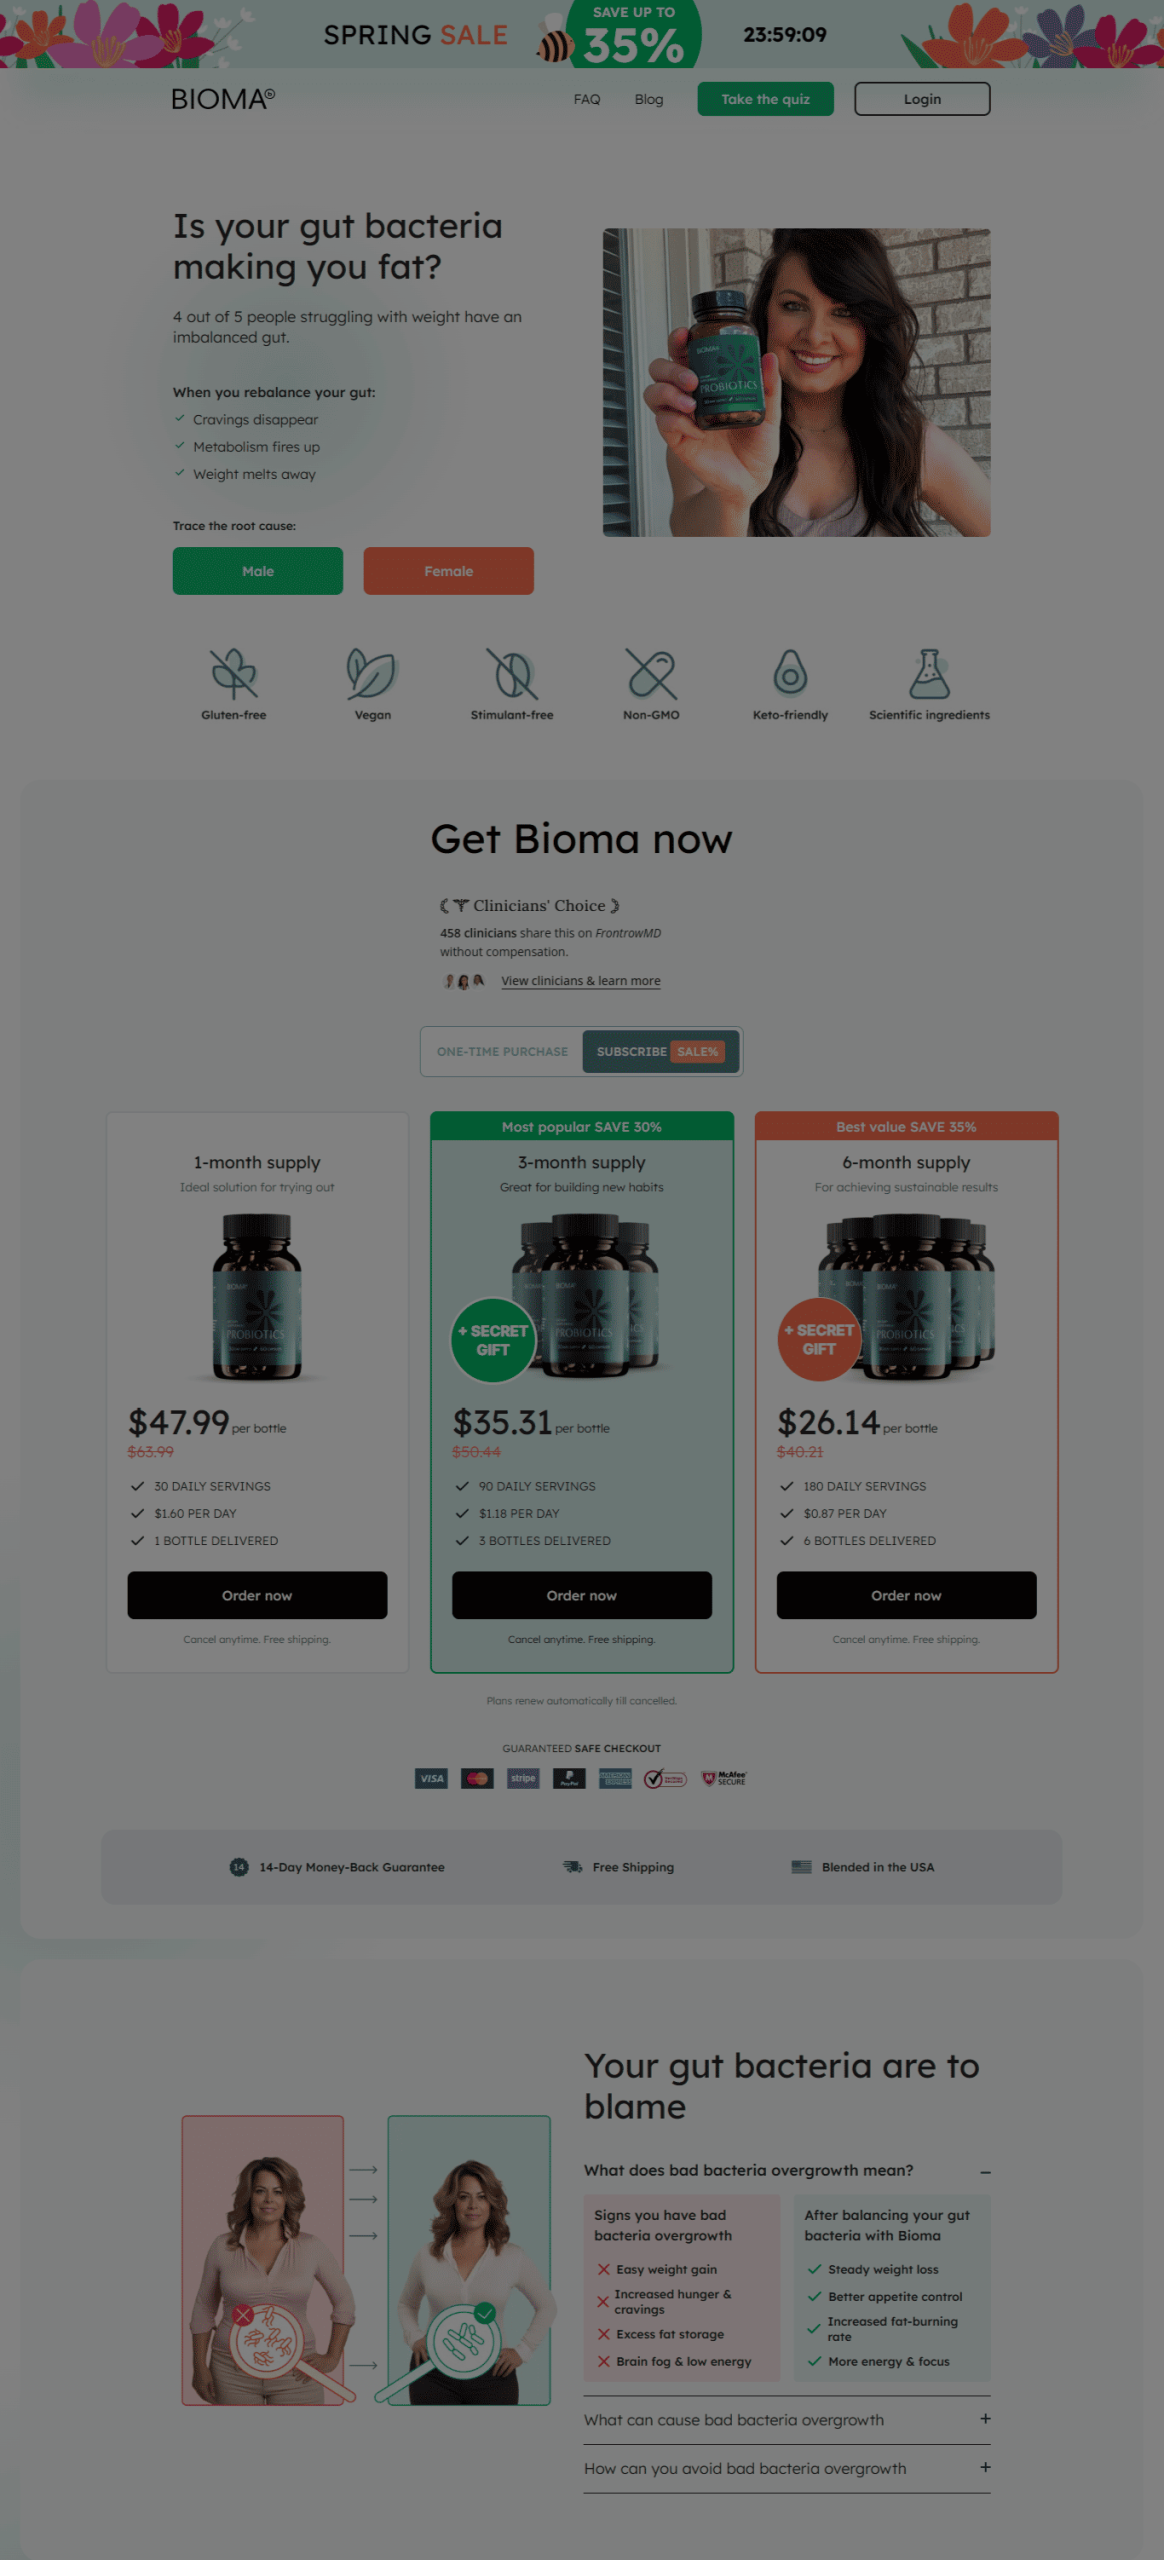Open the FAQ menu item
The width and height of the screenshot is (1164, 2560).
(587, 99)
